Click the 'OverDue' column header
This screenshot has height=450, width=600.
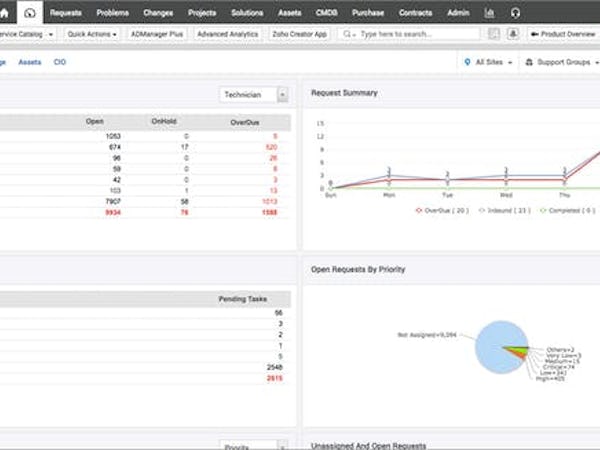tap(245, 122)
